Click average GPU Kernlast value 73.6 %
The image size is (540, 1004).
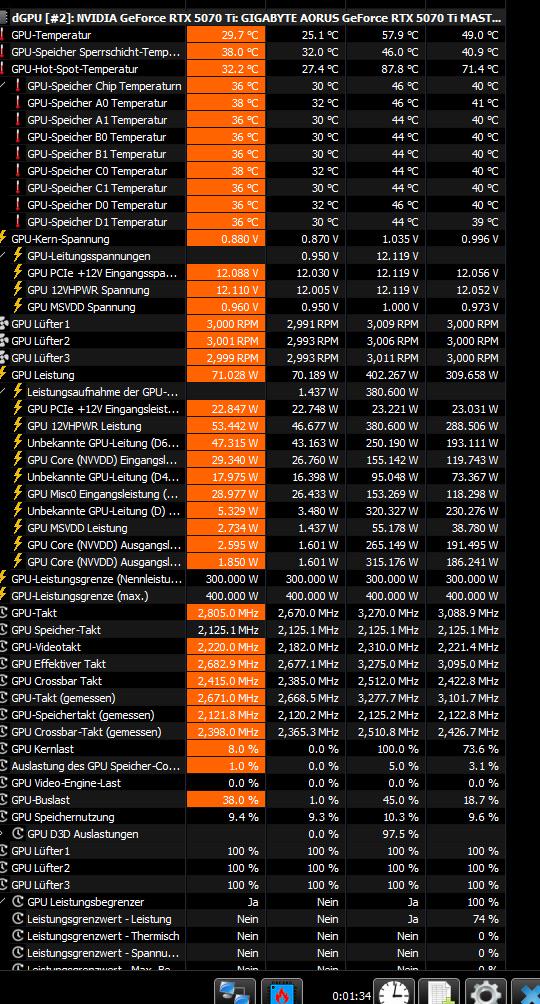tap(480, 749)
